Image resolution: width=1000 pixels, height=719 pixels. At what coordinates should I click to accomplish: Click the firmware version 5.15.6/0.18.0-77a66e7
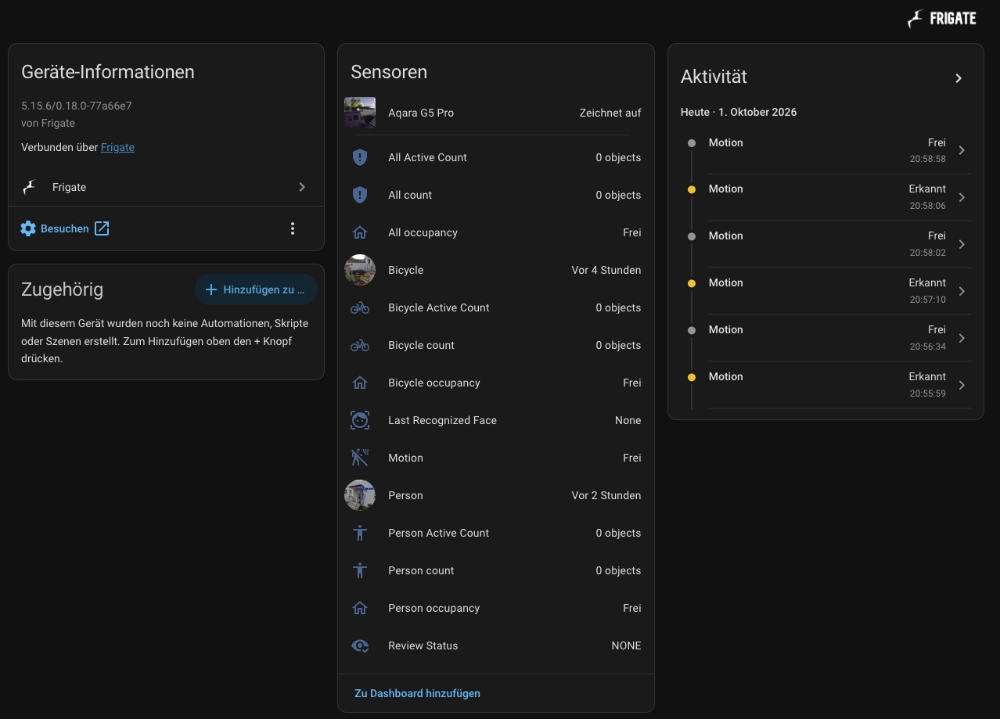click(77, 106)
